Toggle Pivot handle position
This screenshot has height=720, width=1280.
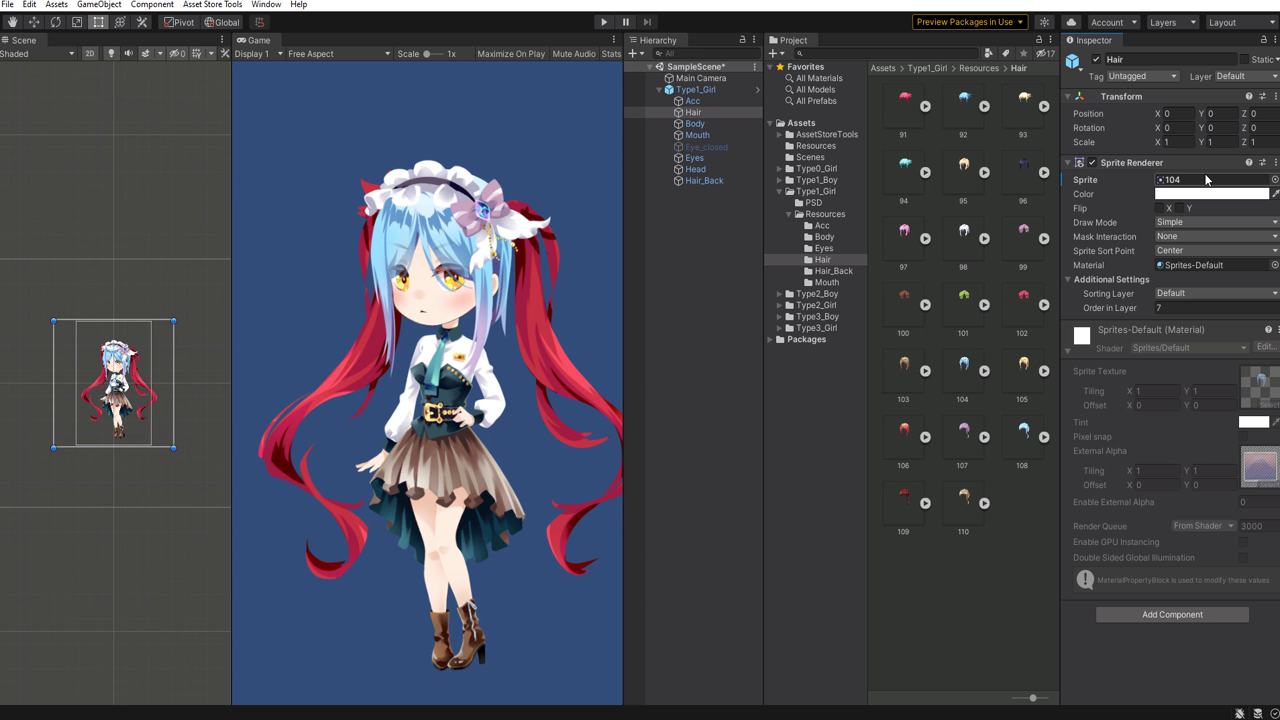[x=178, y=22]
